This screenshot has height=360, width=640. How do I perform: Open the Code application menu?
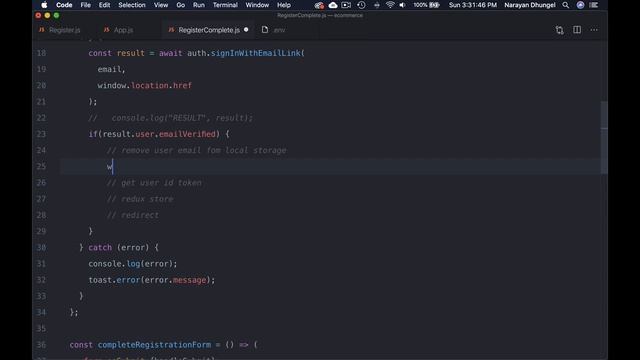click(64, 5)
